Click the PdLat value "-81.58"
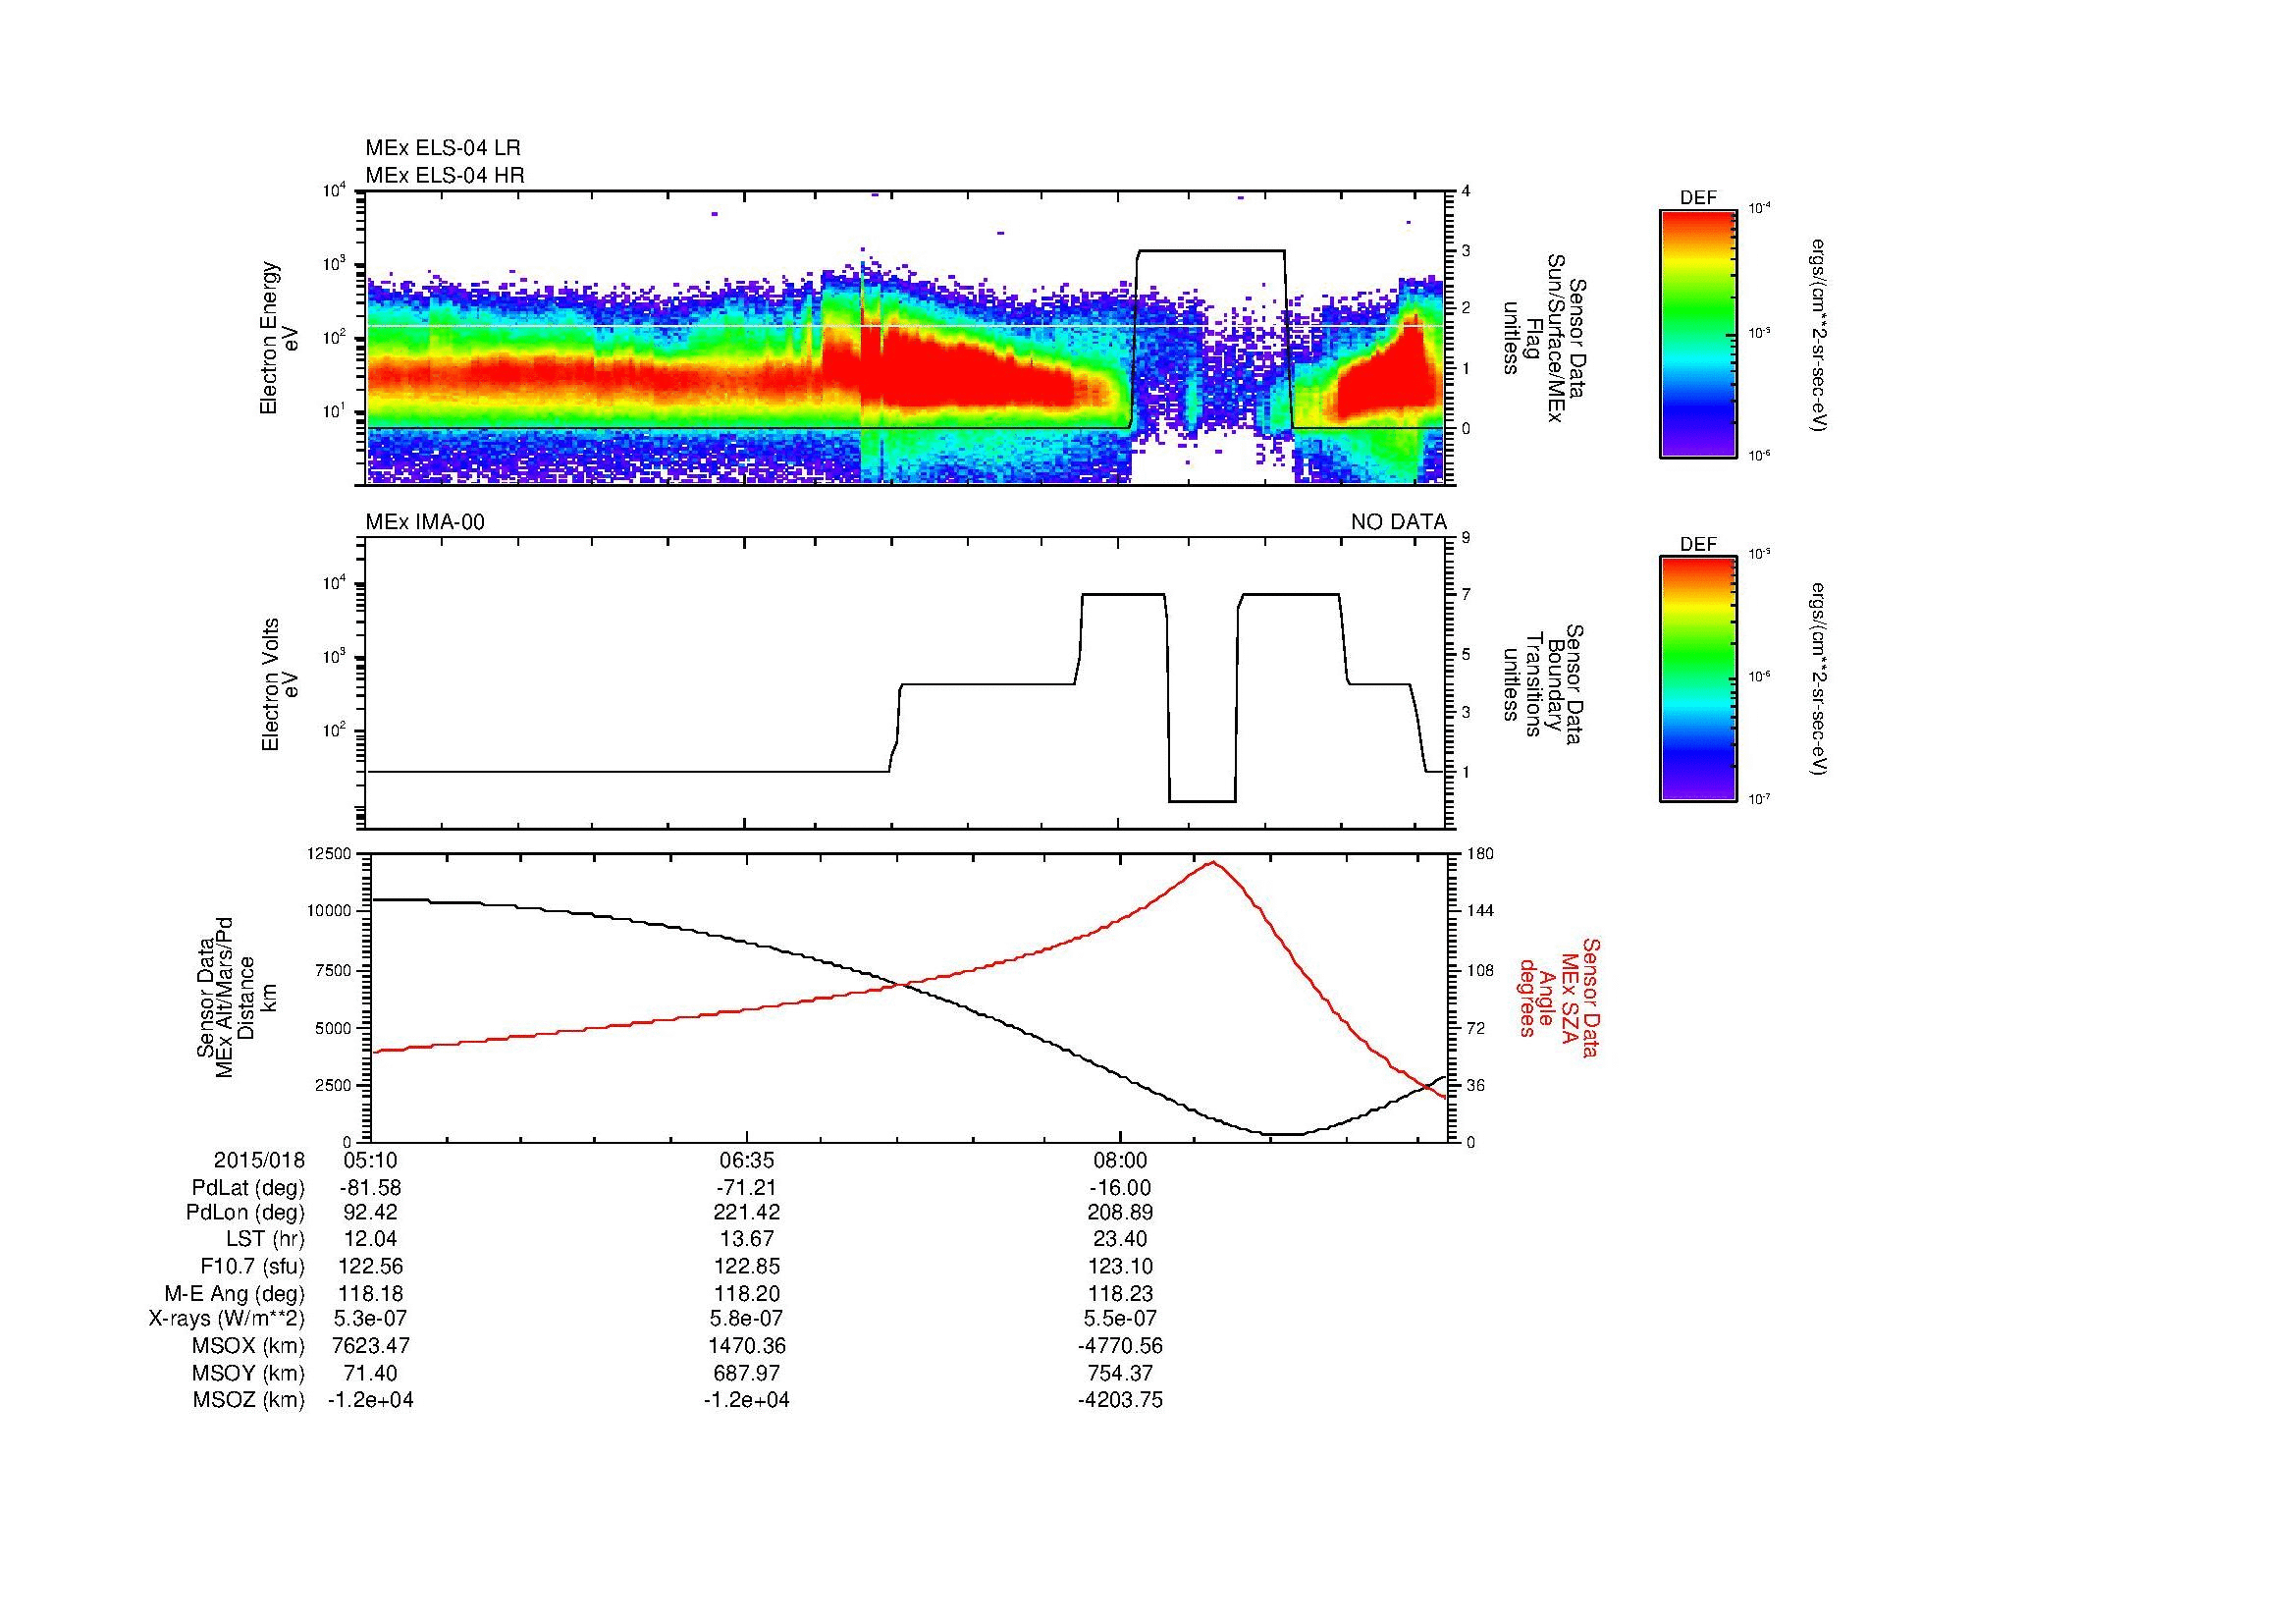The image size is (2296, 1623). 371,1188
